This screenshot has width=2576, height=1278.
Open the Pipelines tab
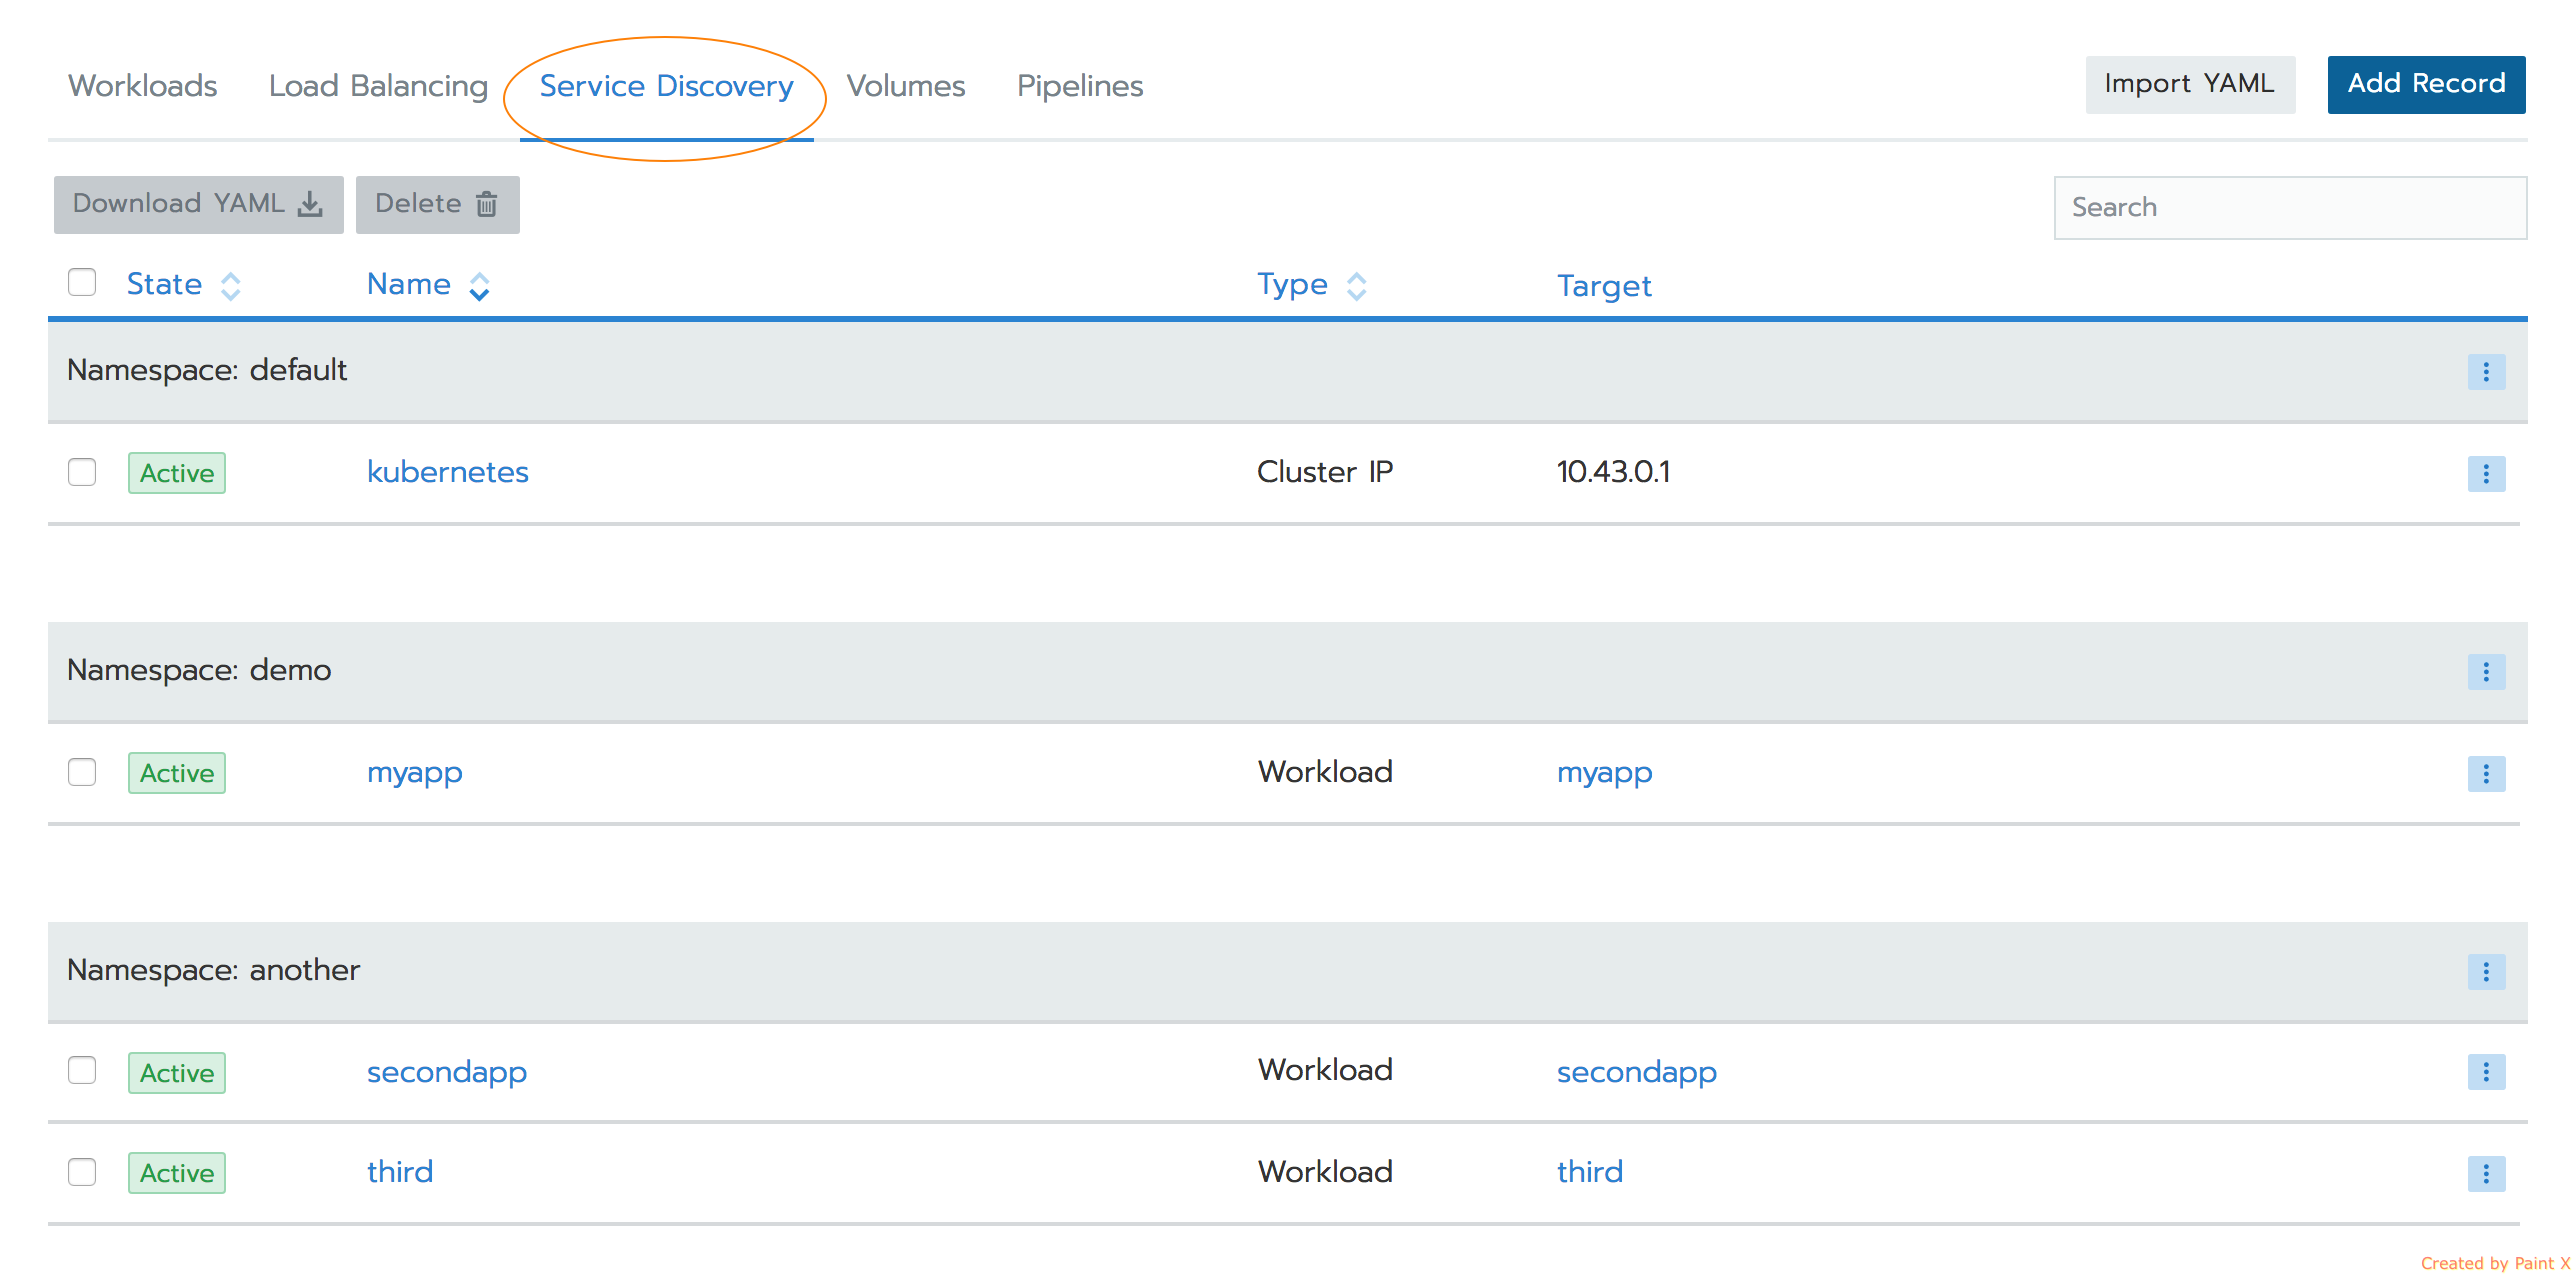1080,86
